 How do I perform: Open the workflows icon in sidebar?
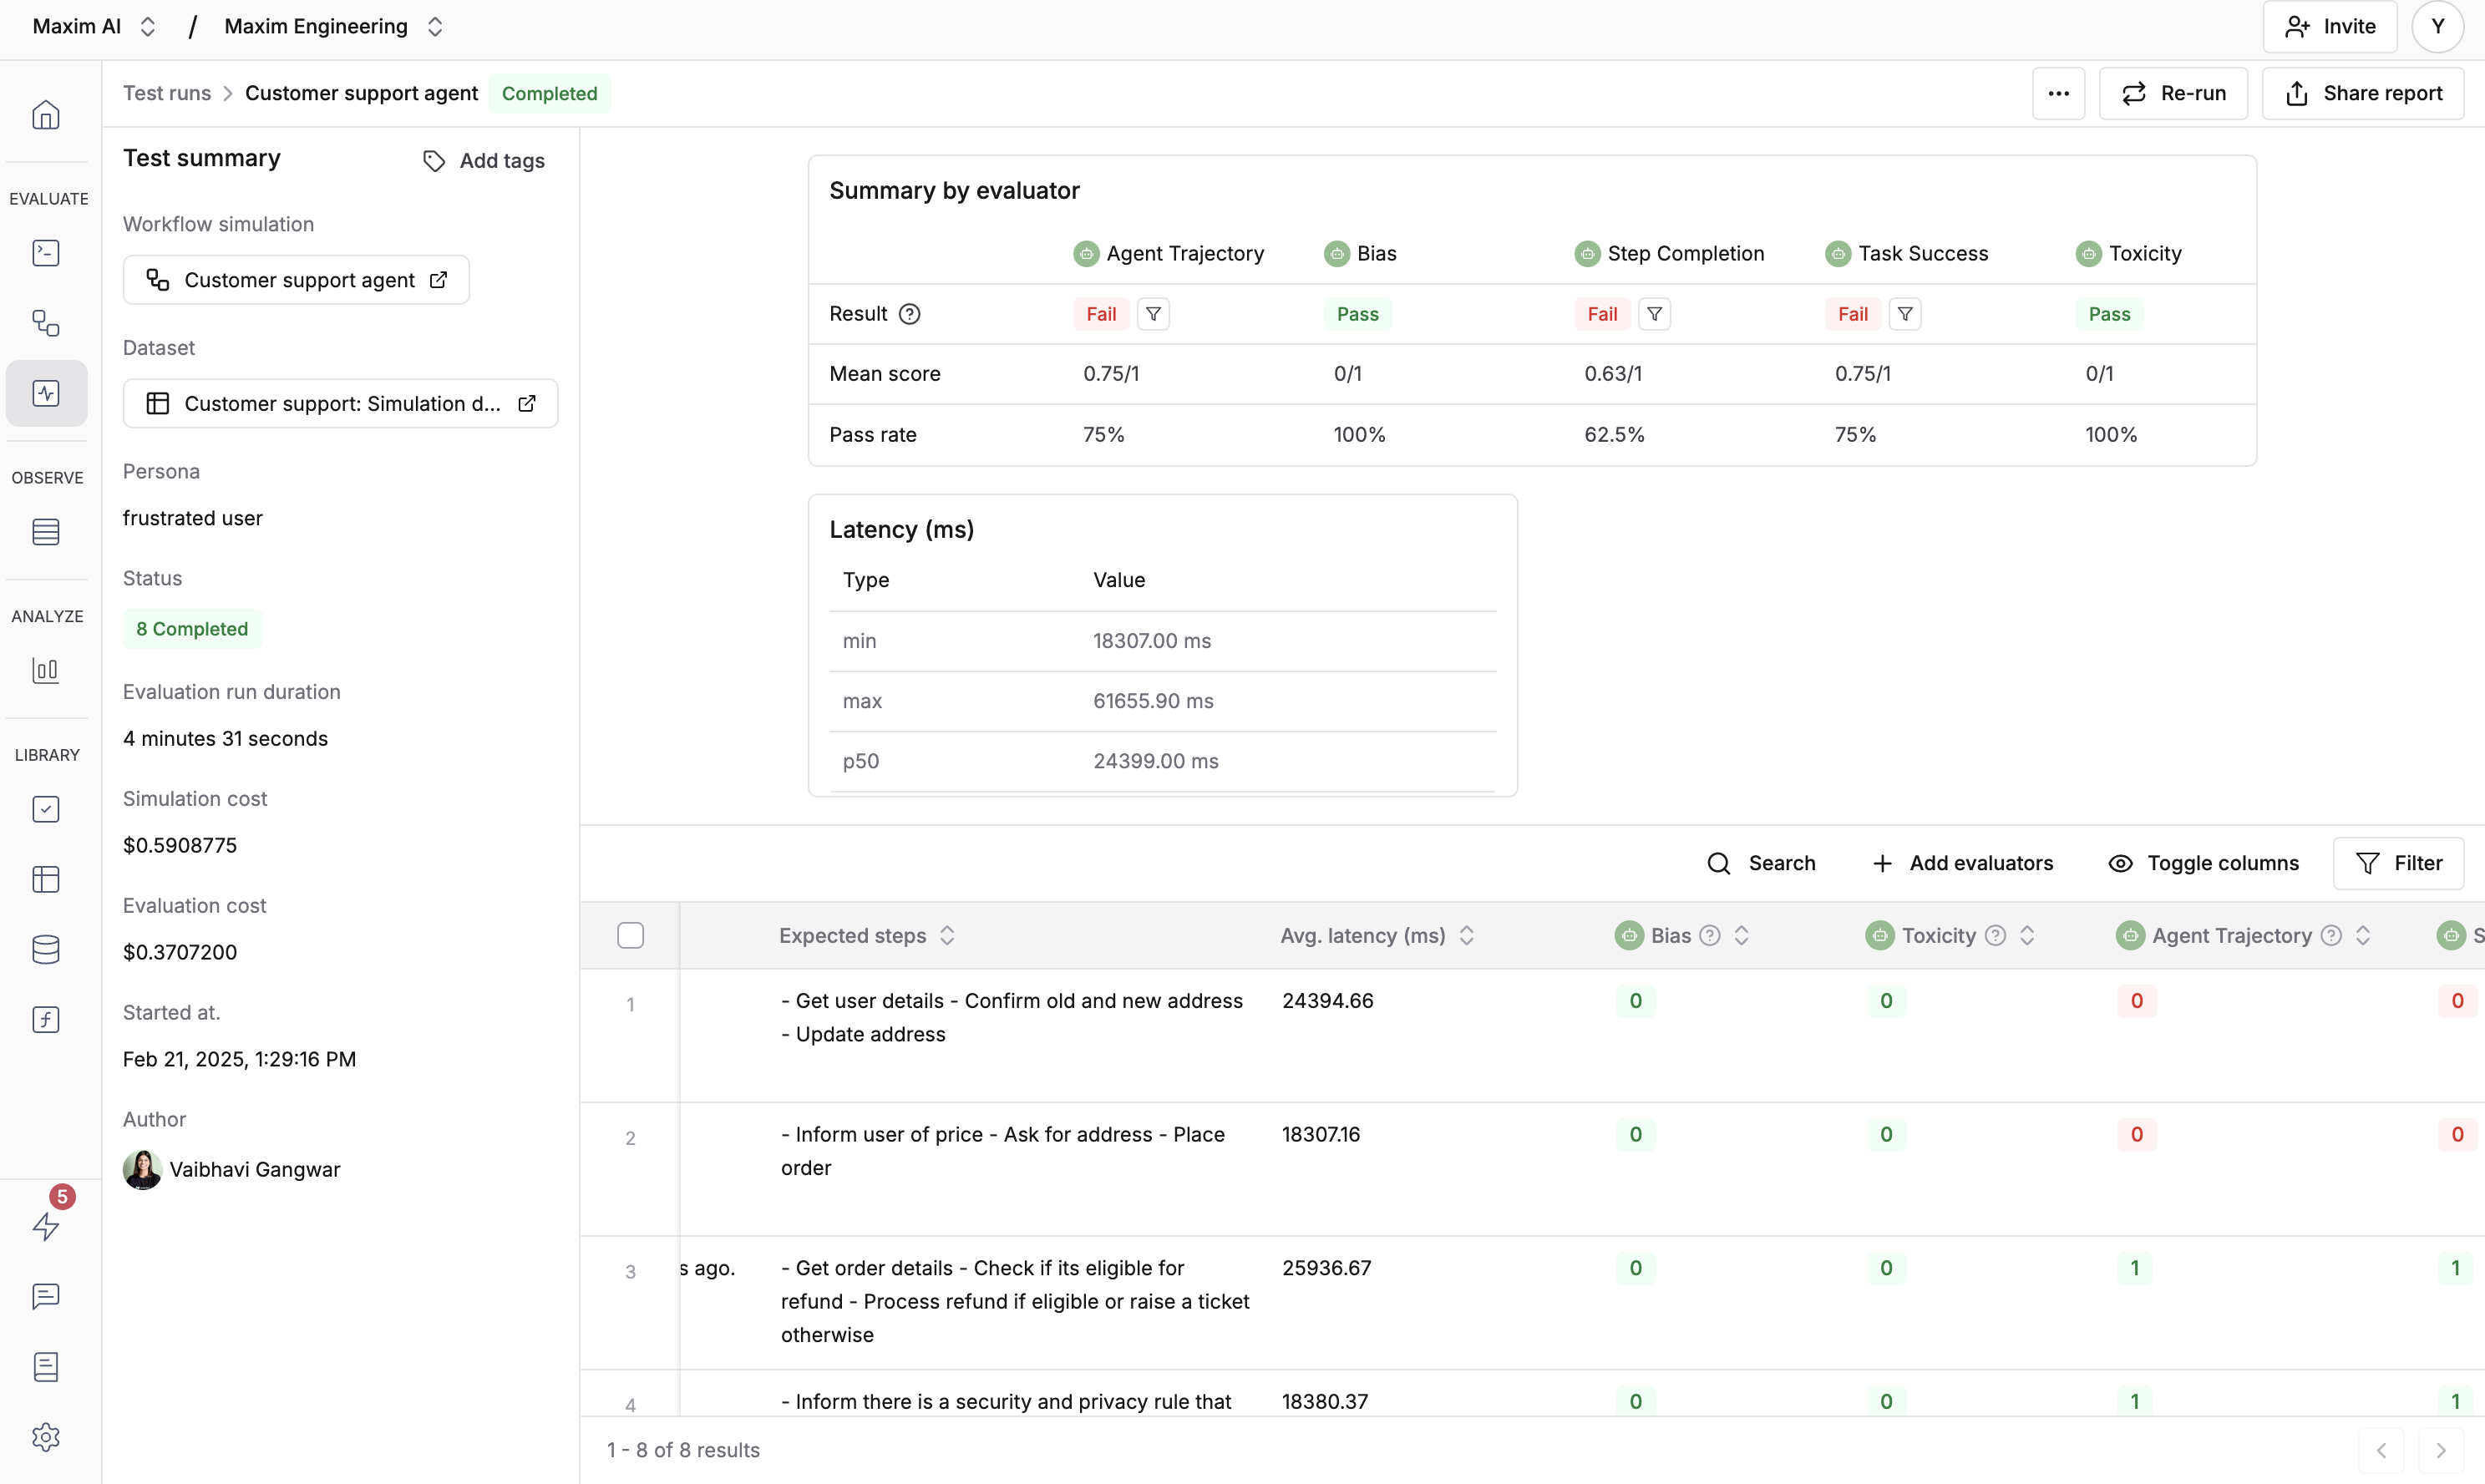pos(46,323)
